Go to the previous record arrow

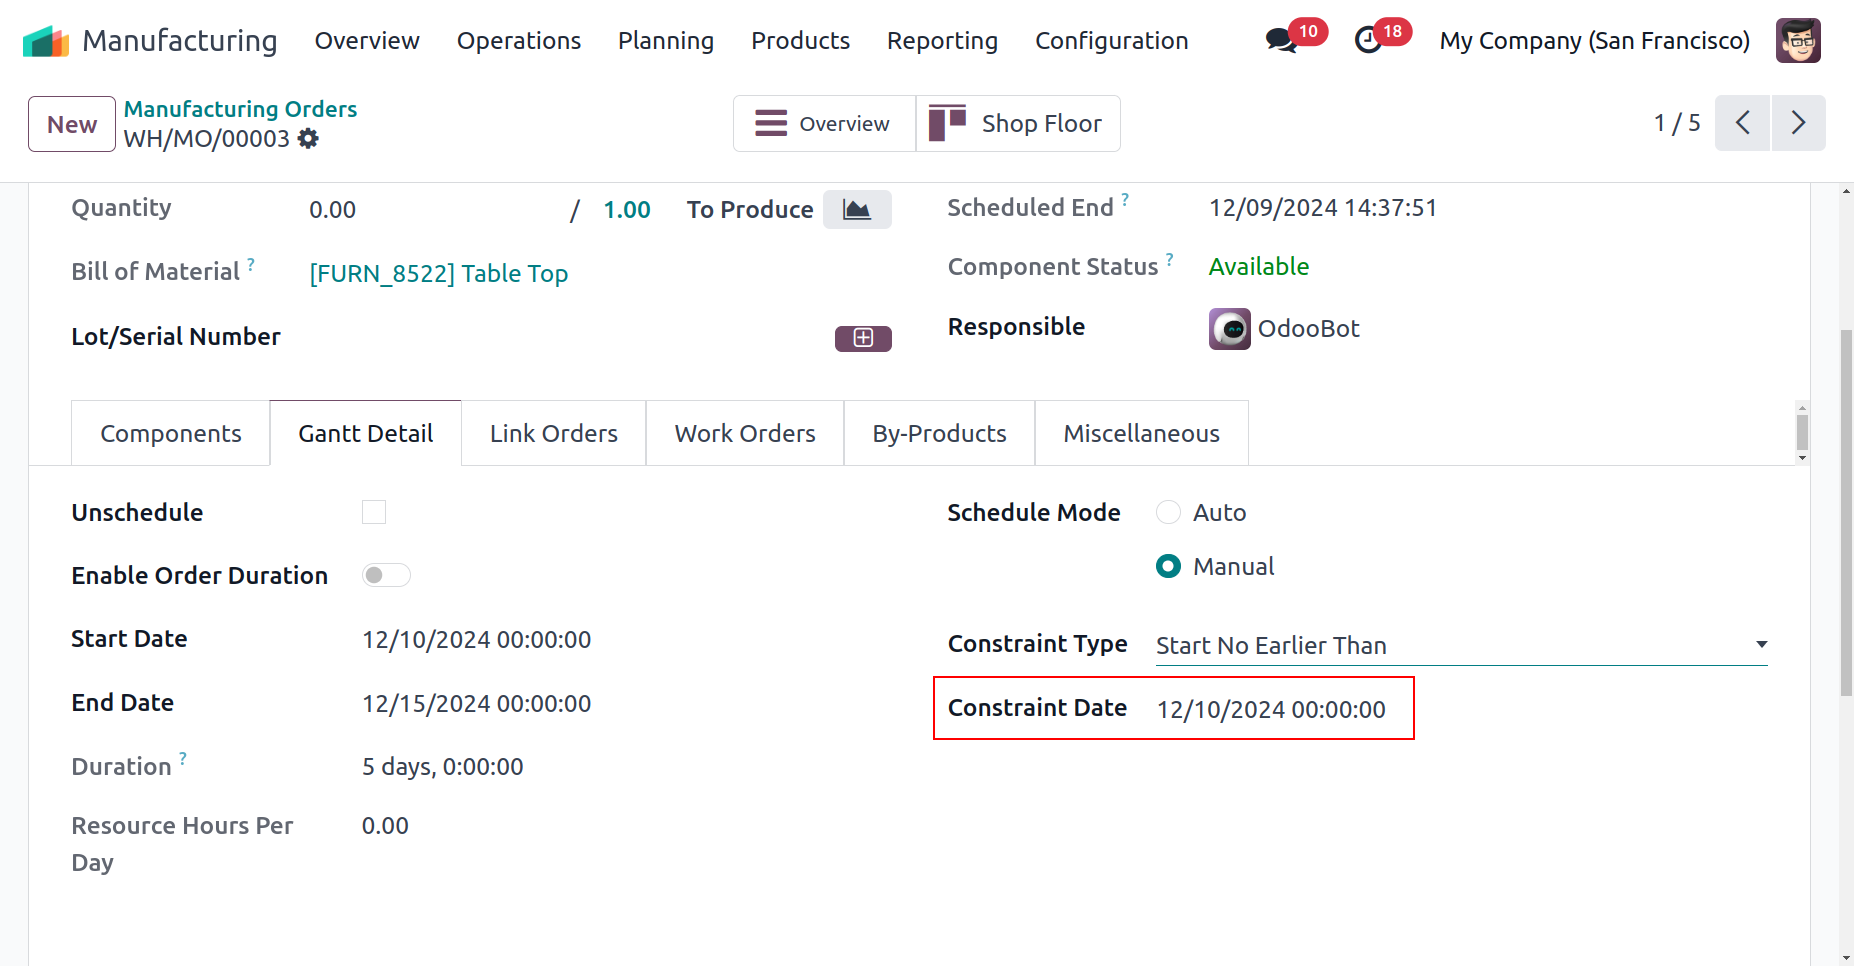click(1742, 123)
